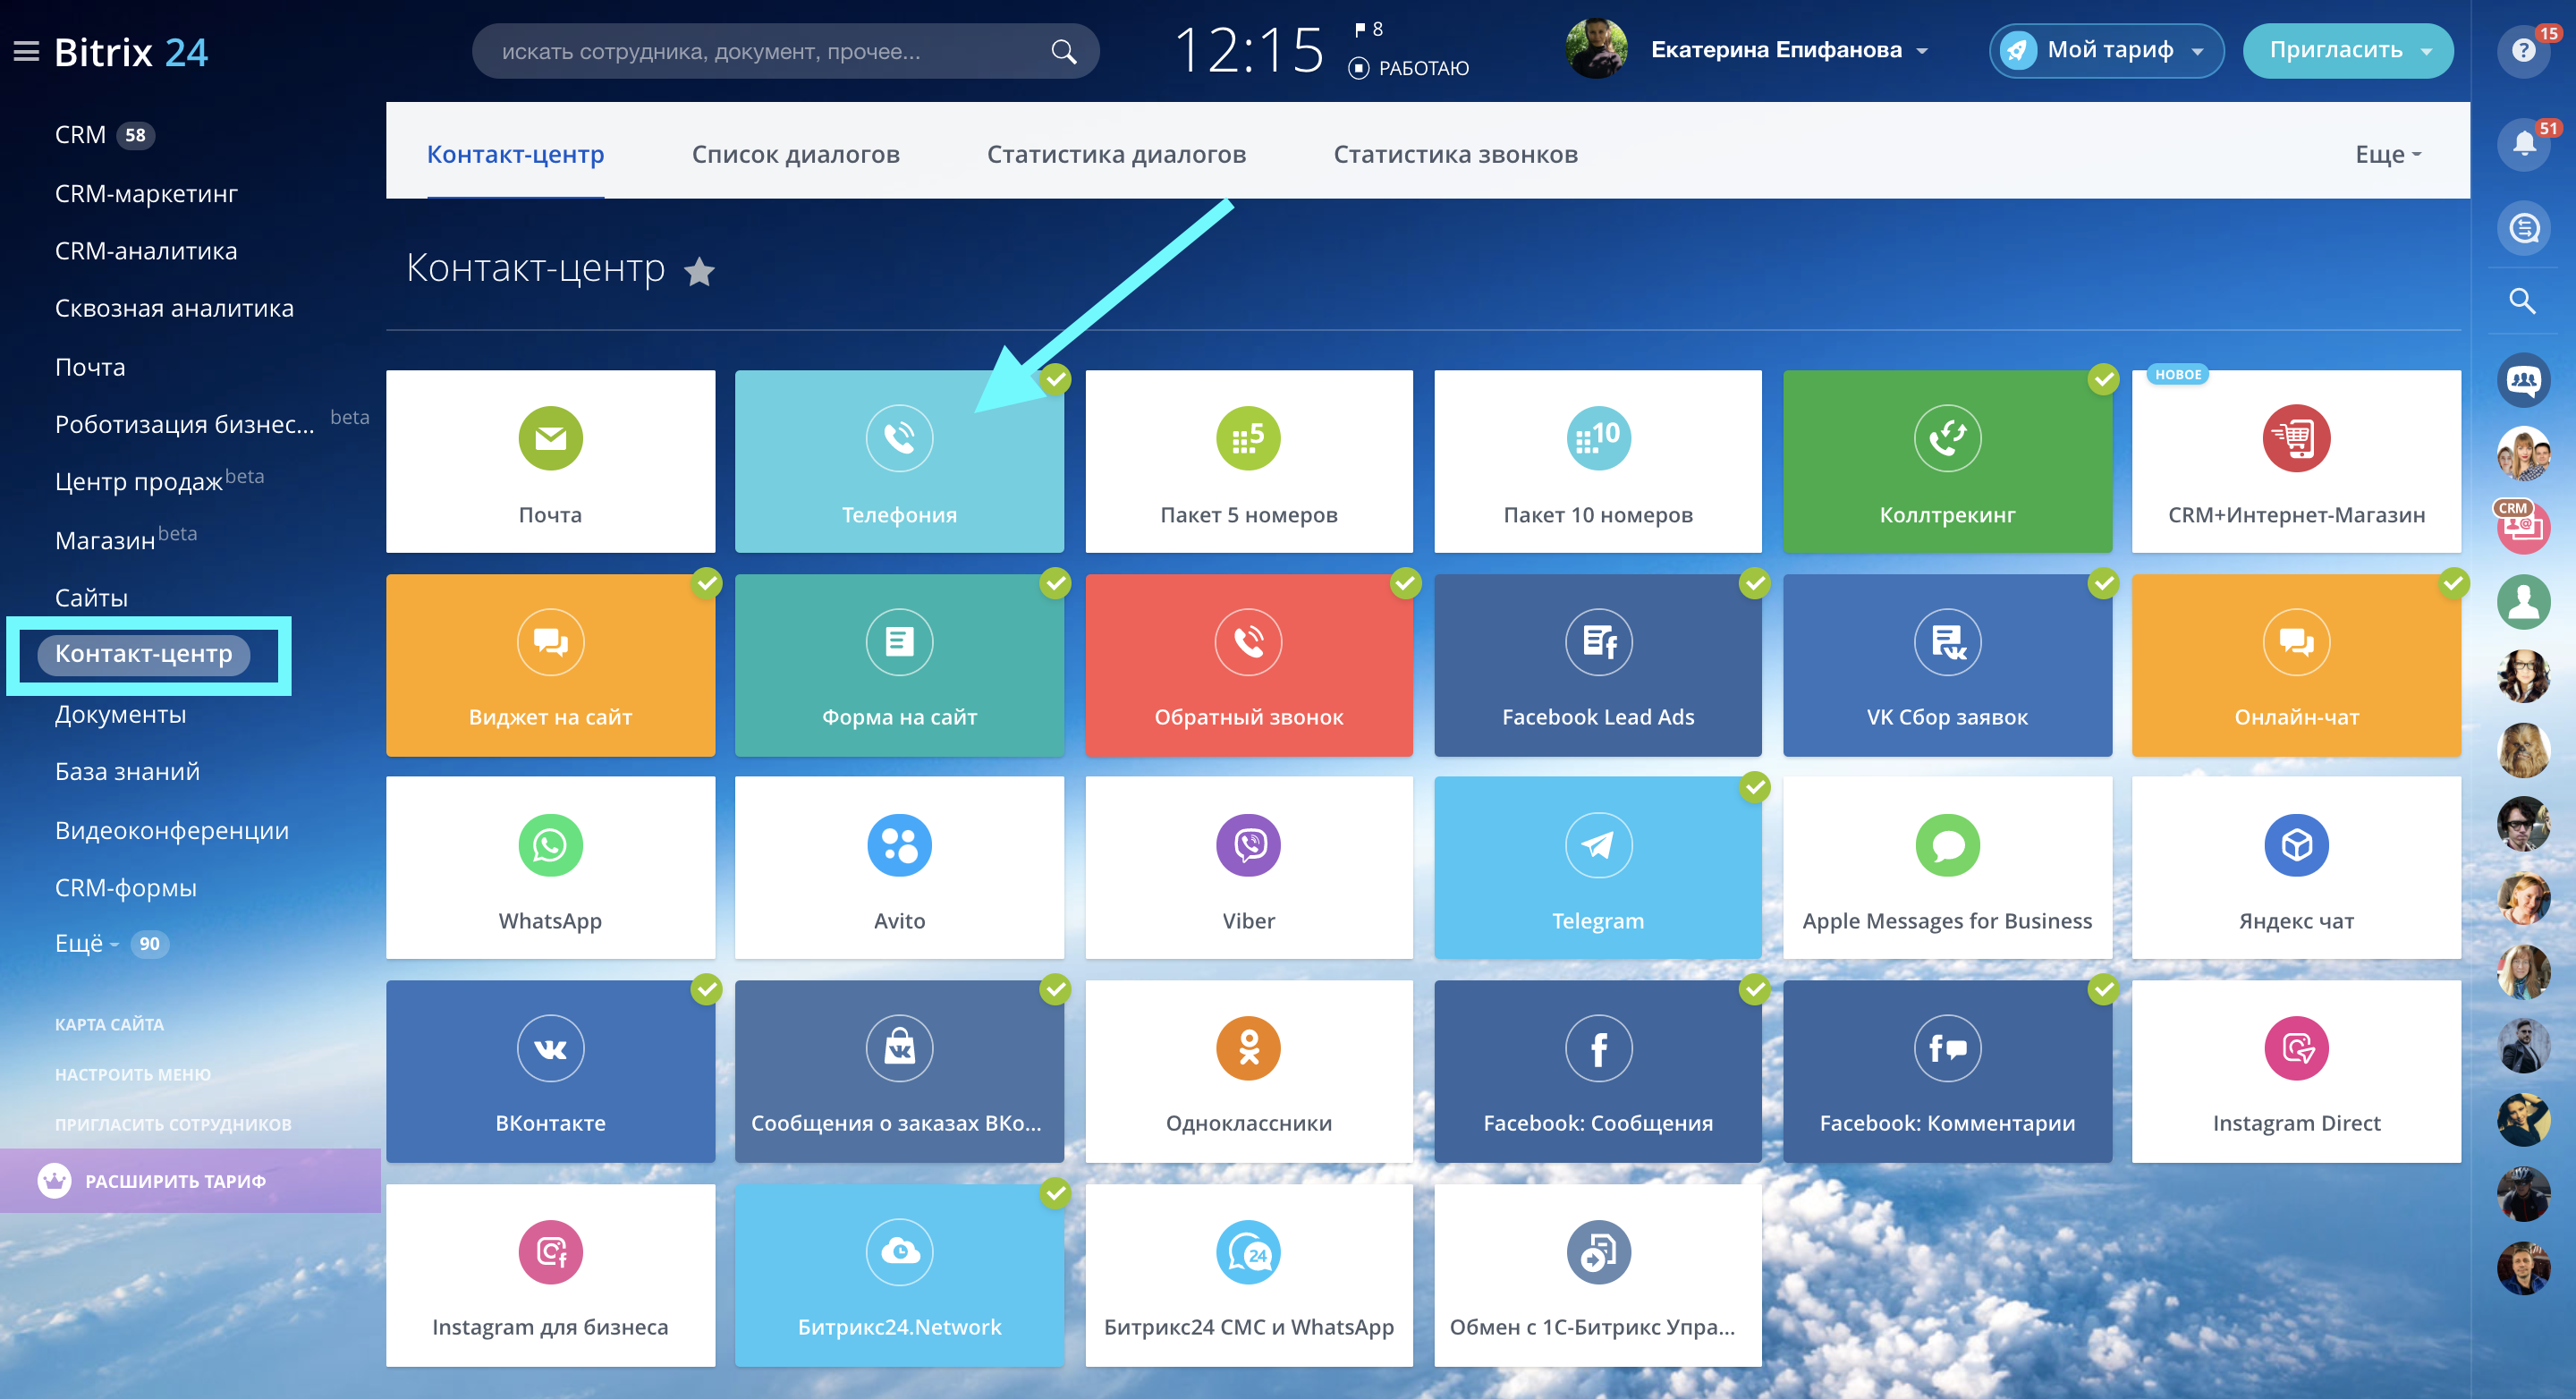Open the Одноклассники tile
2576x1399 pixels.
1248,1071
